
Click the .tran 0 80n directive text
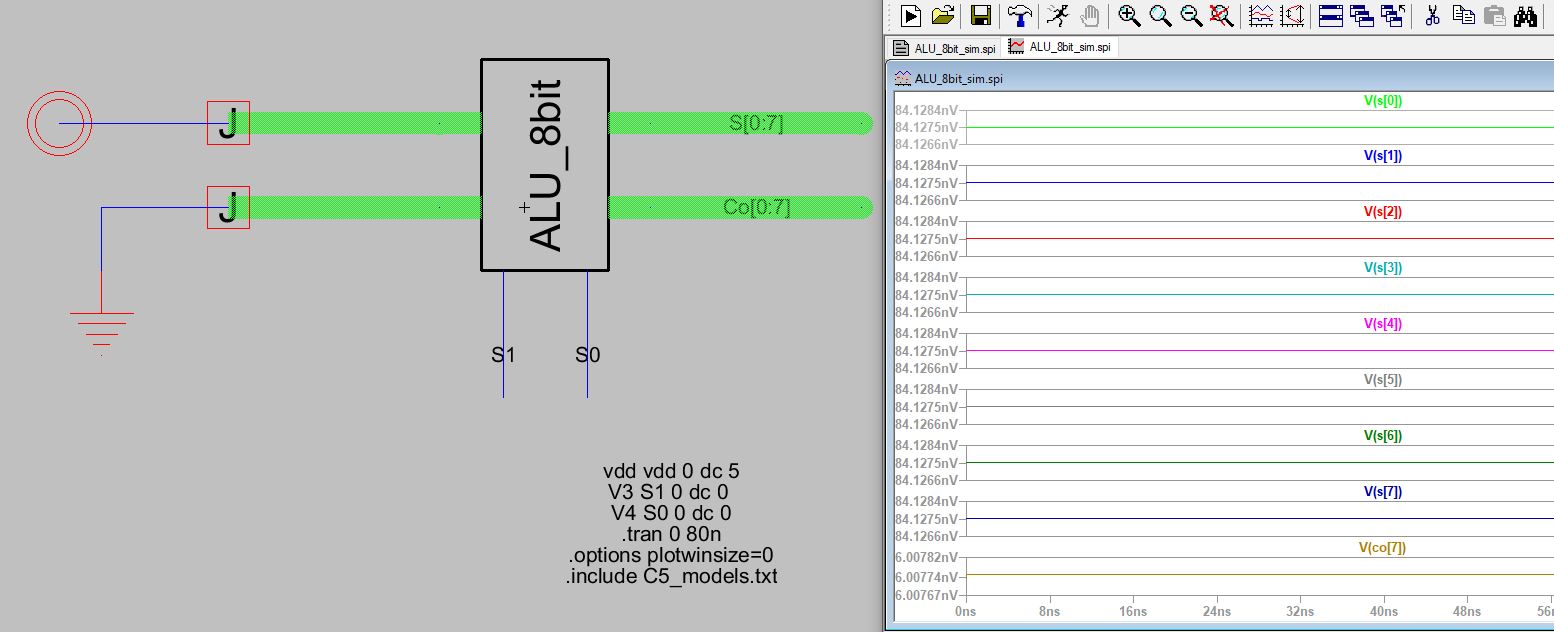point(671,534)
